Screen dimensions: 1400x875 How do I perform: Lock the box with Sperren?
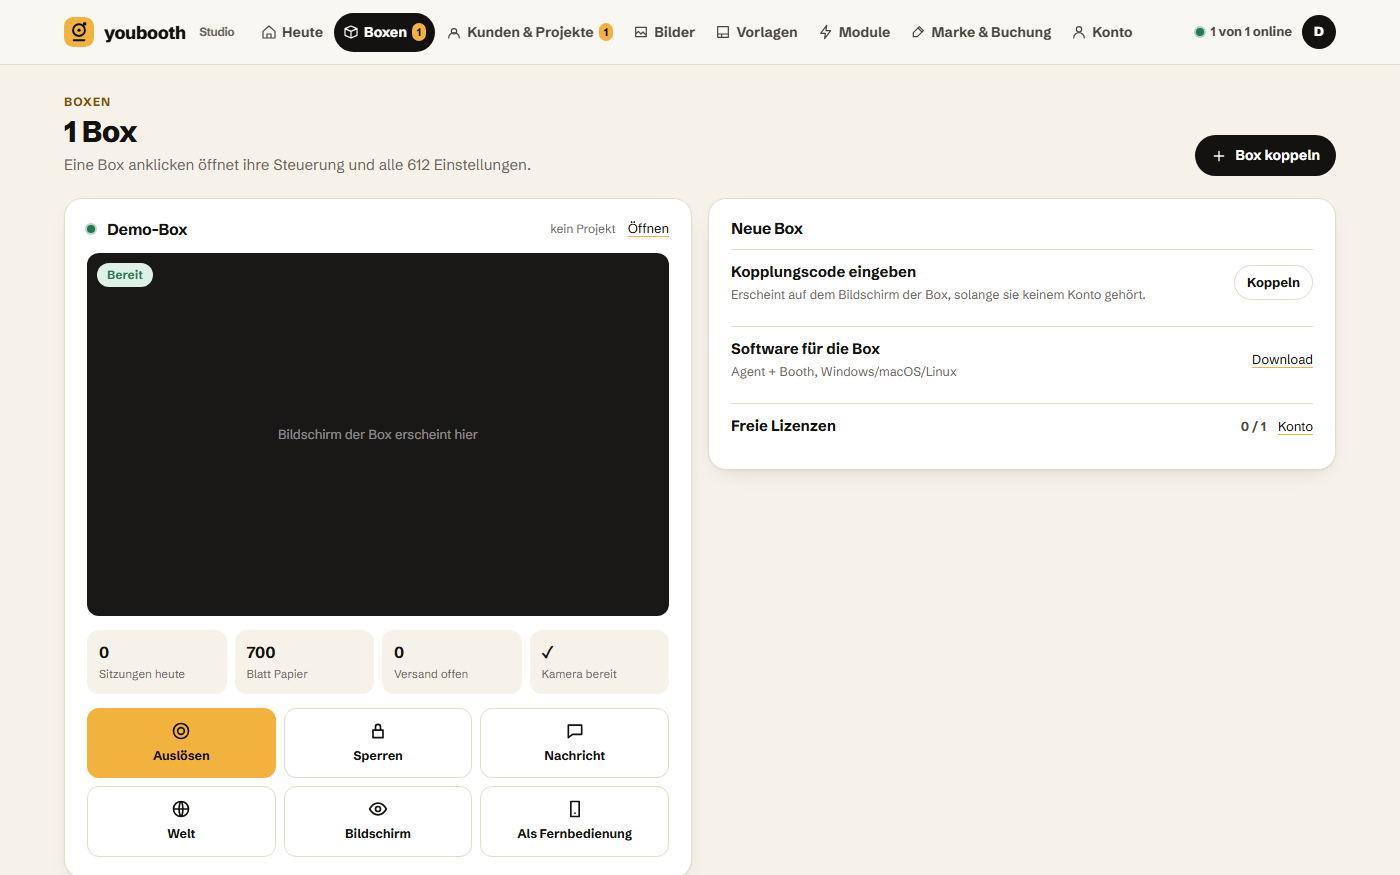[x=378, y=743]
